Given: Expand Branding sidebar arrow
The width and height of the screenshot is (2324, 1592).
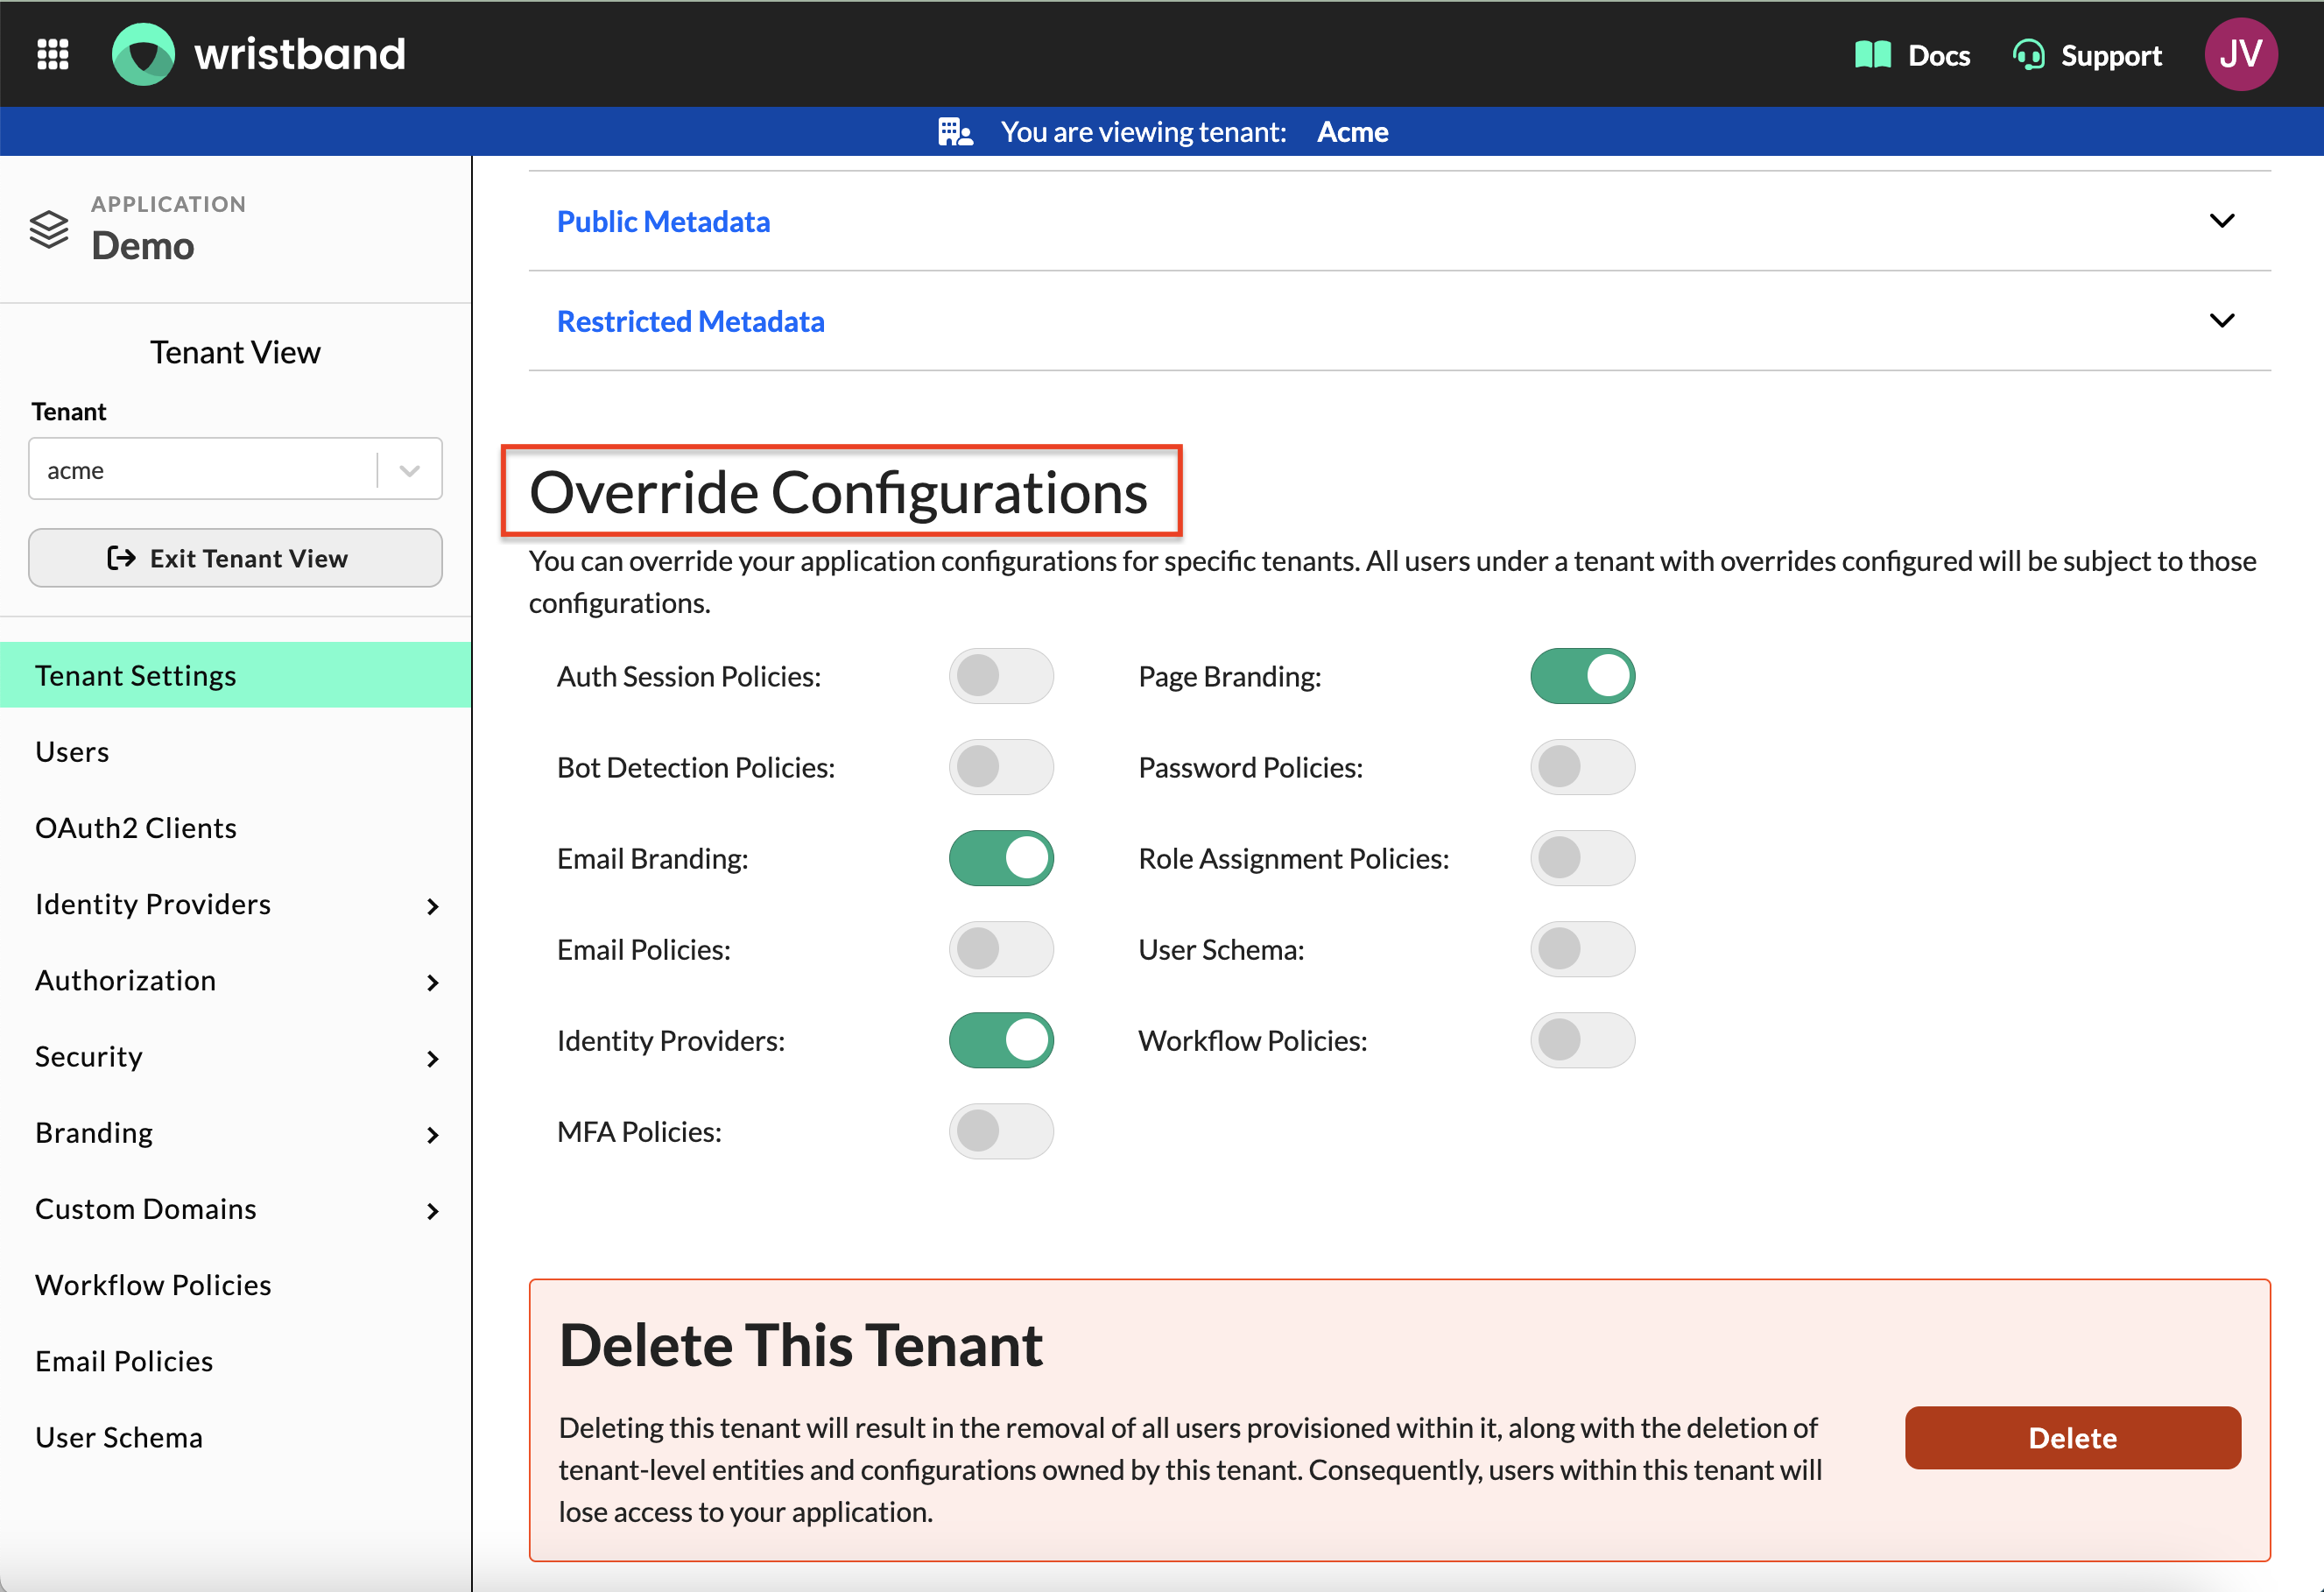Looking at the screenshot, I should (x=432, y=1134).
